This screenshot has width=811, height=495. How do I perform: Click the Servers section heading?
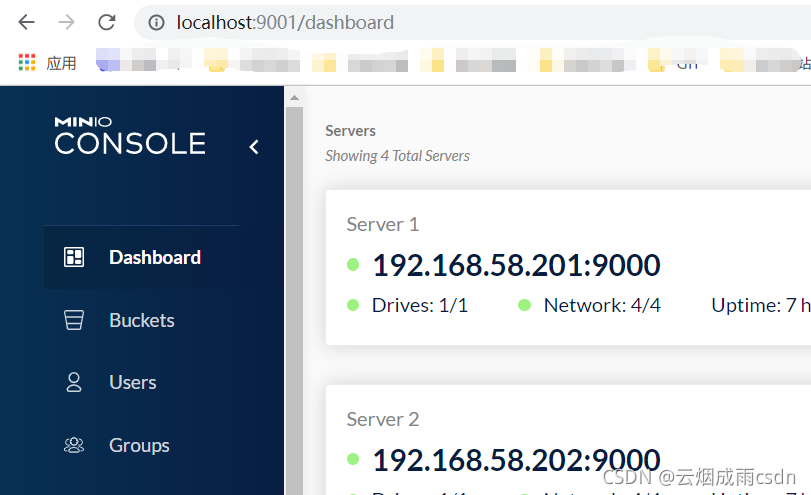coord(350,131)
